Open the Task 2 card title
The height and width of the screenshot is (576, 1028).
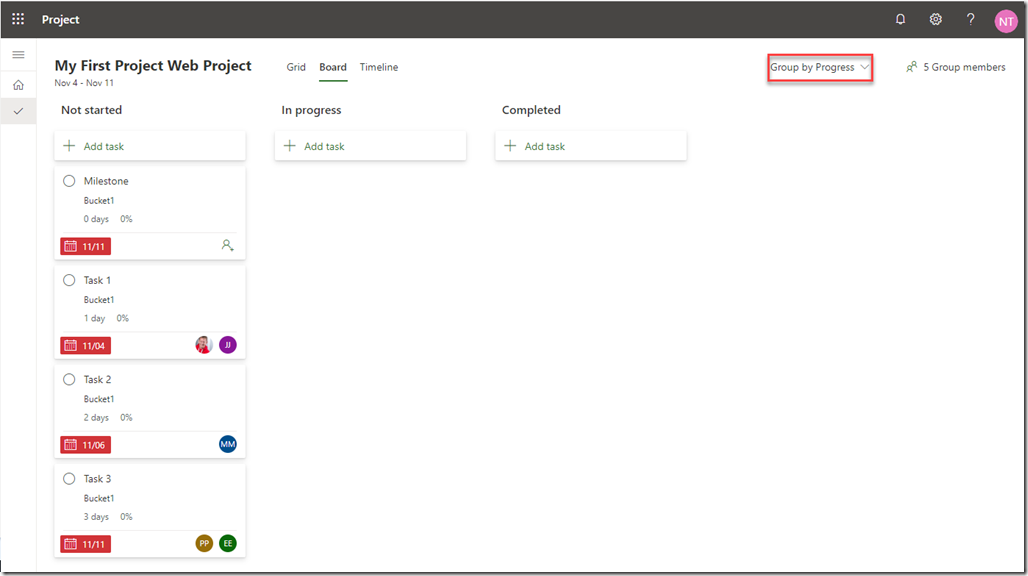click(x=97, y=379)
